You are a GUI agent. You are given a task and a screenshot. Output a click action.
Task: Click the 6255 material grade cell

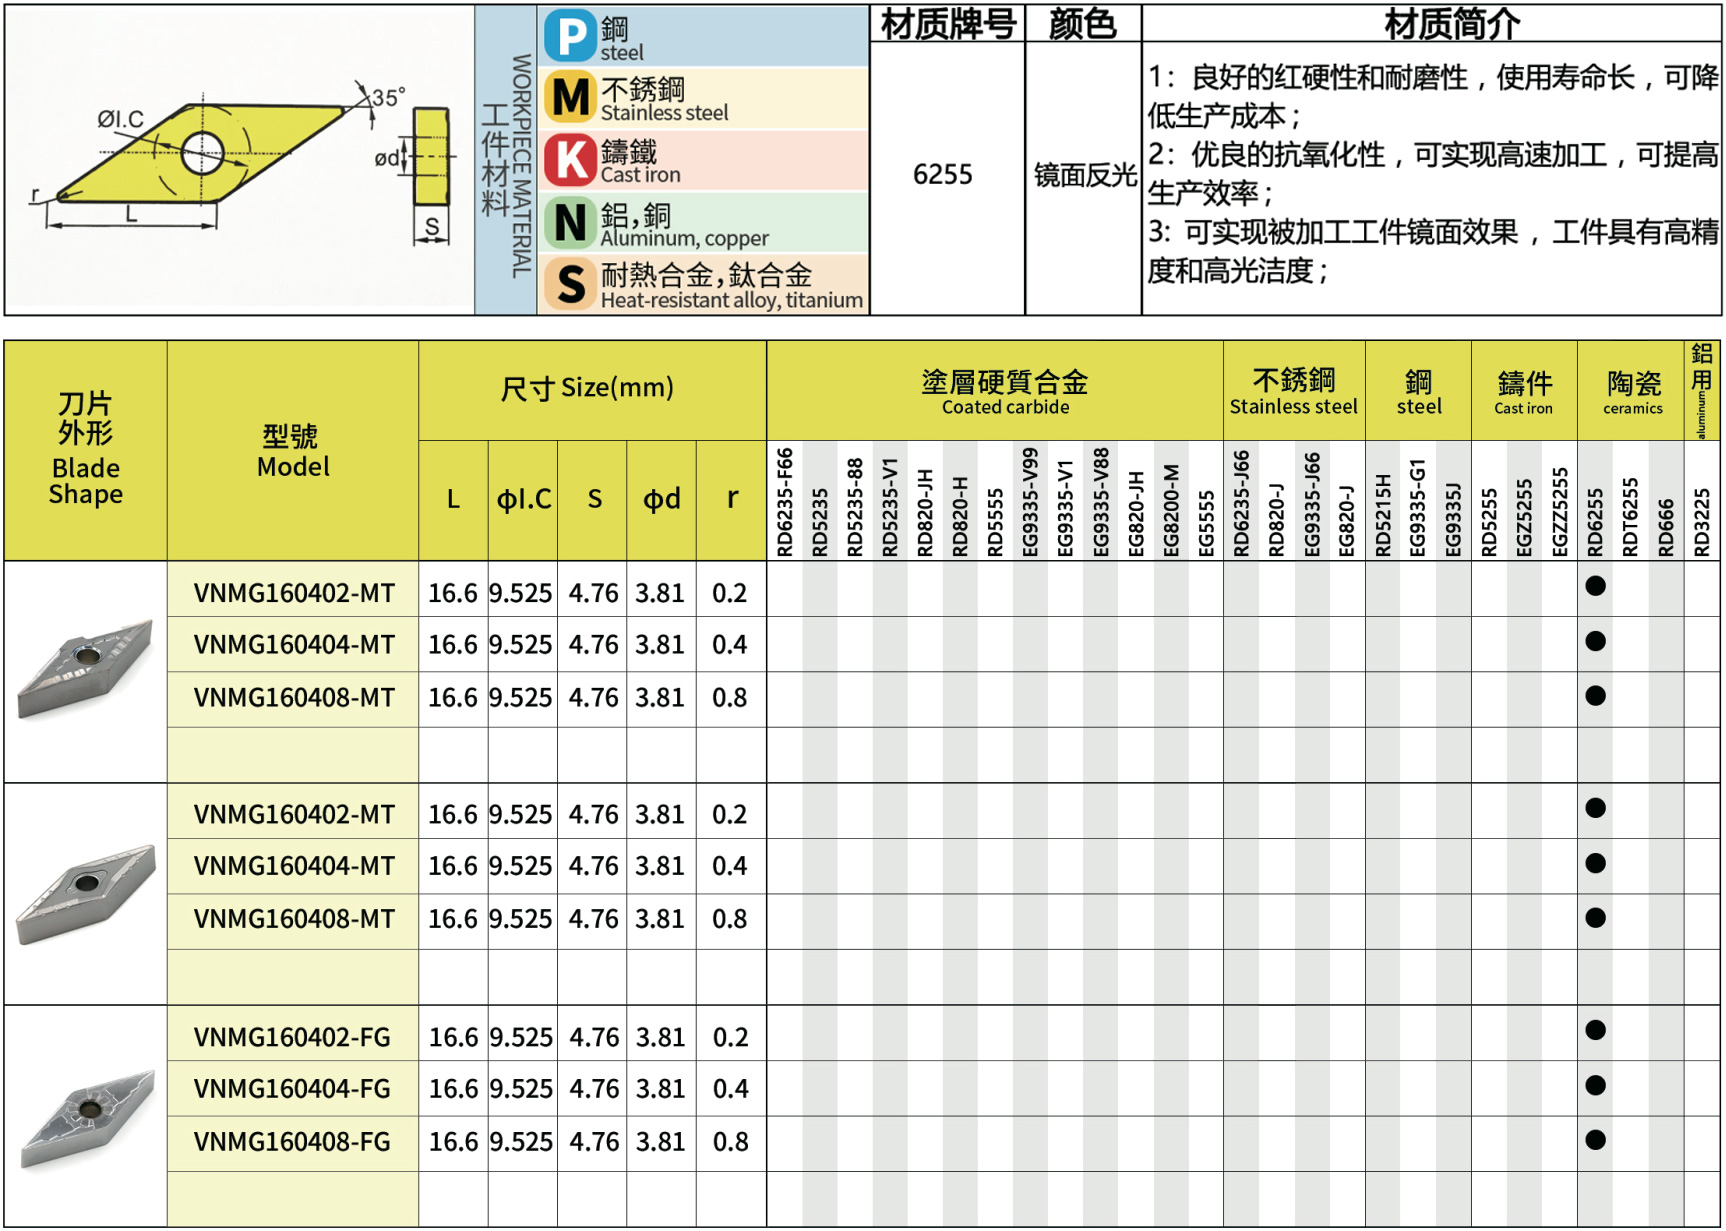[x=942, y=175]
